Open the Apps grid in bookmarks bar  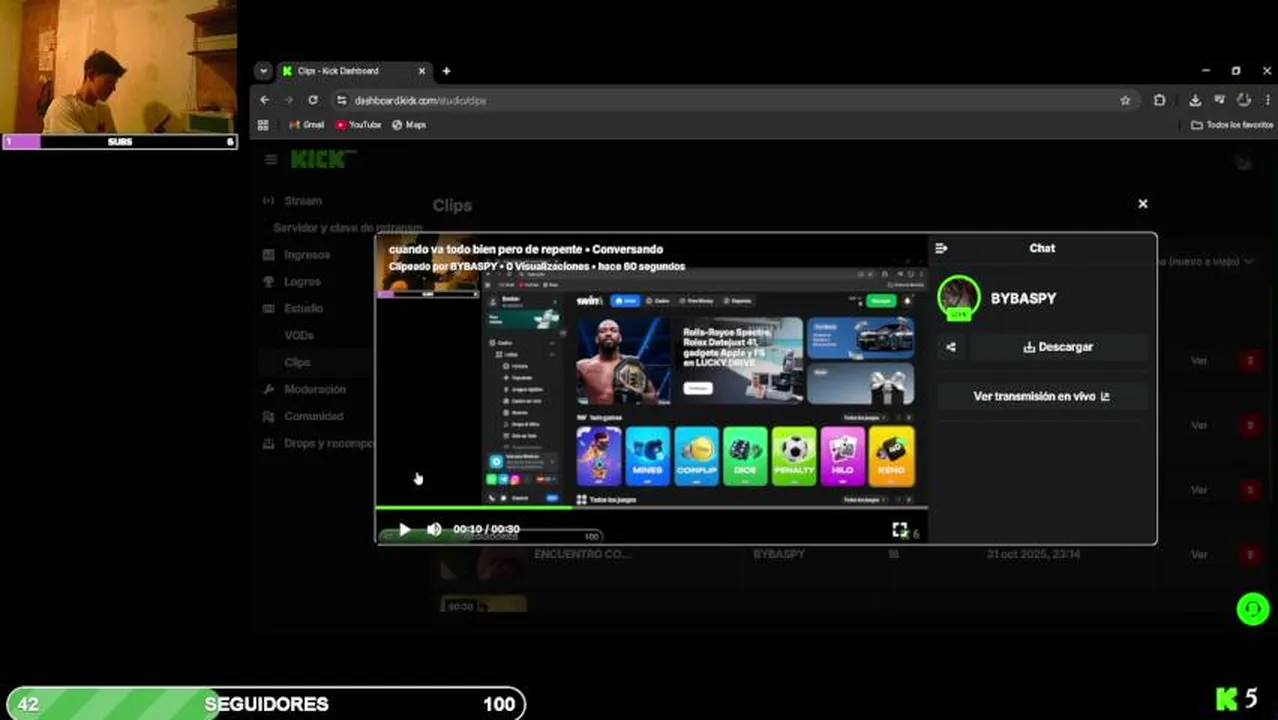263,125
